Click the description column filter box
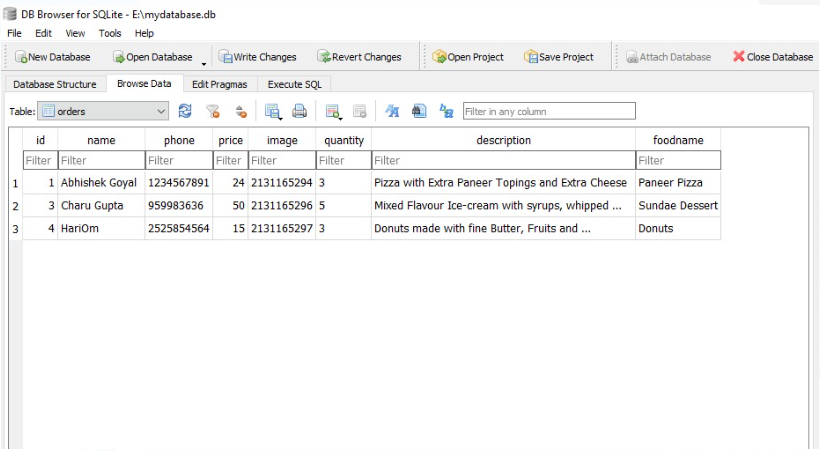The image size is (820, 451). click(504, 160)
